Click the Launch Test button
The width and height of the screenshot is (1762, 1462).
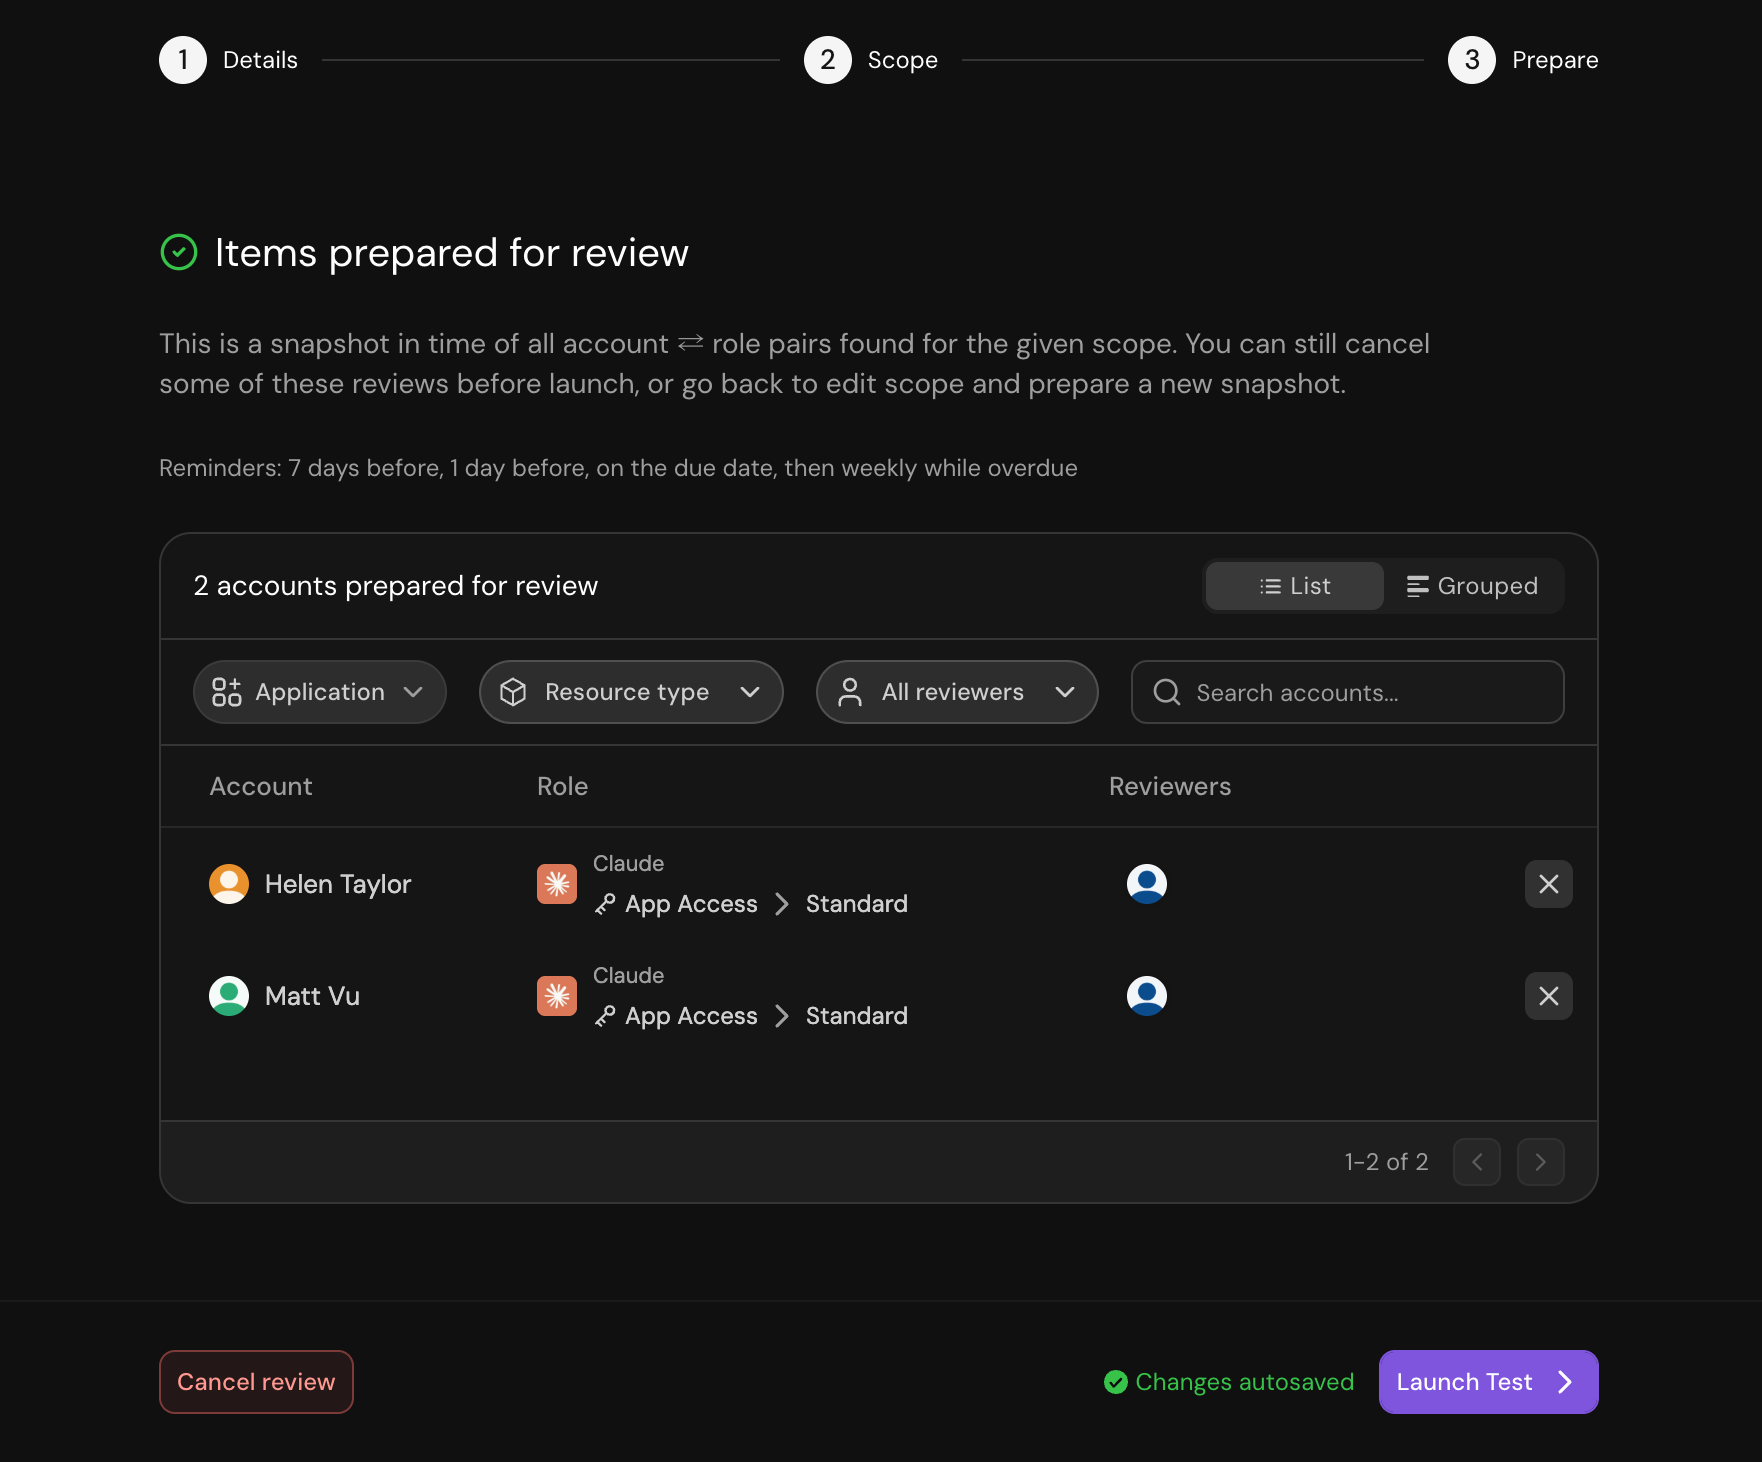(x=1488, y=1382)
